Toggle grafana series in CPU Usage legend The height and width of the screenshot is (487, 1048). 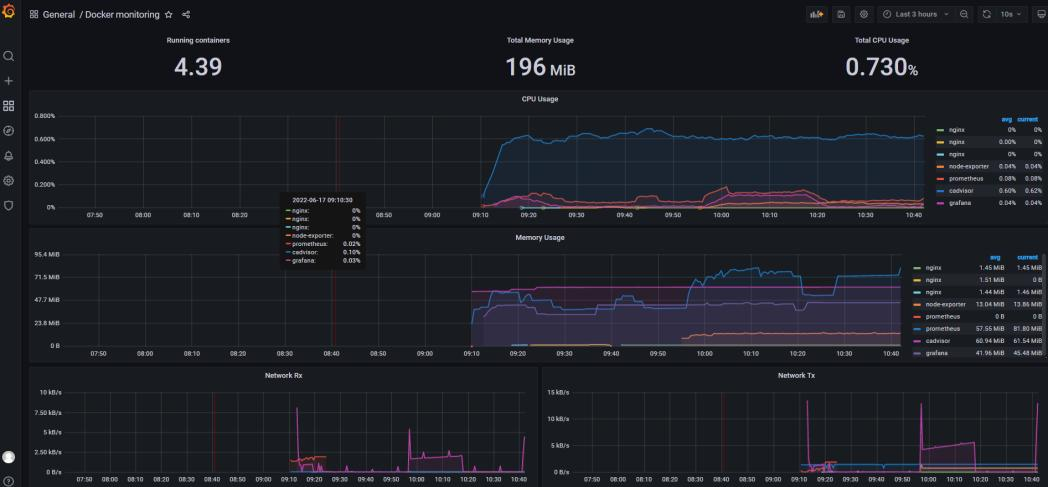tap(959, 202)
